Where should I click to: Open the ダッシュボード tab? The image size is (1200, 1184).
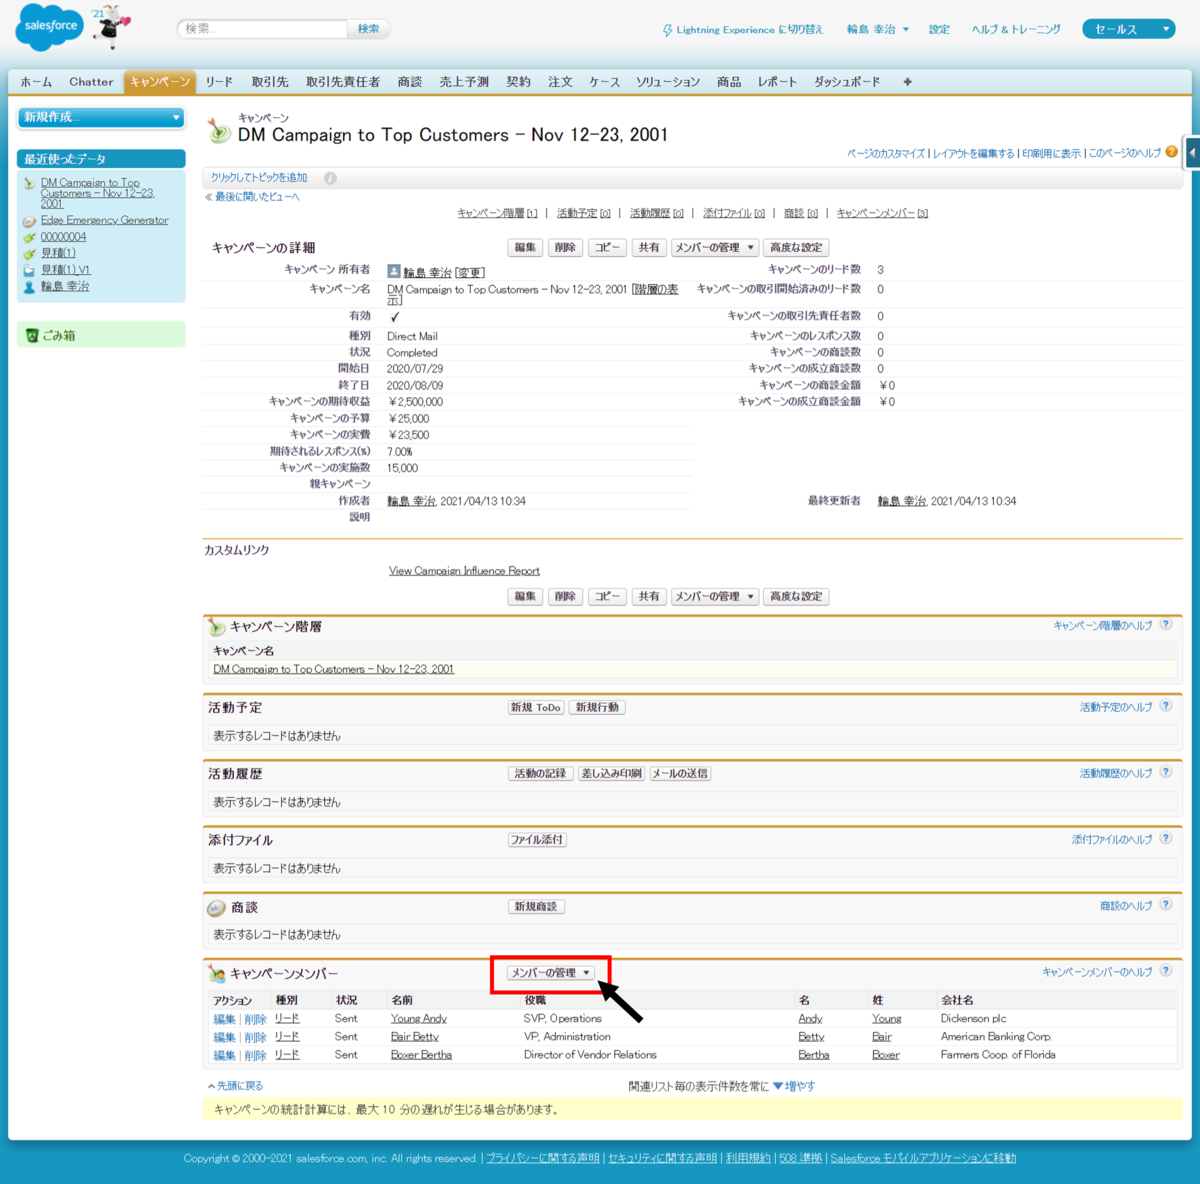(x=847, y=82)
